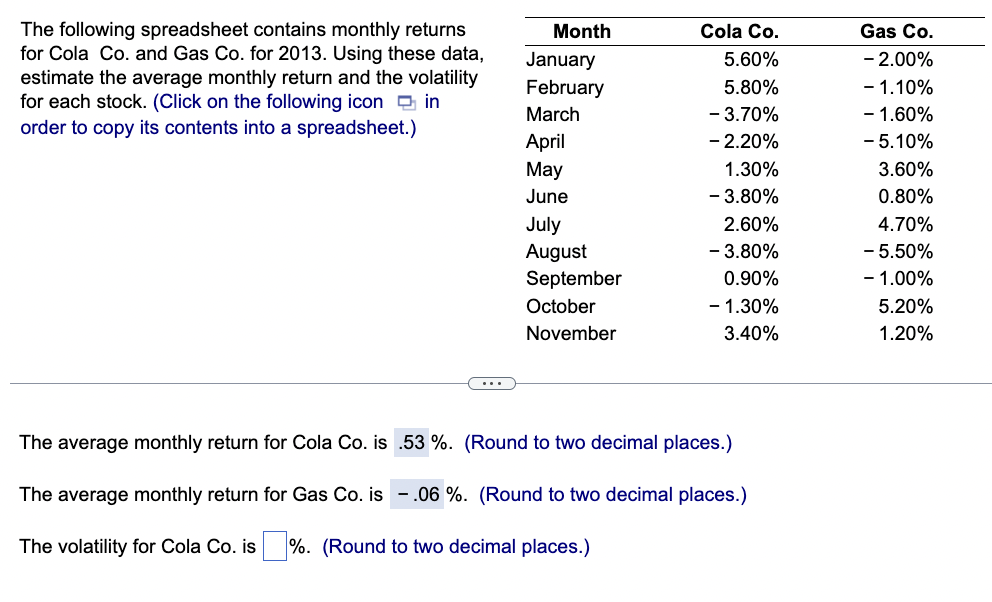Click Gas Co.'s -5.10% April return
This screenshot has height=602, width=992.
coord(897,142)
